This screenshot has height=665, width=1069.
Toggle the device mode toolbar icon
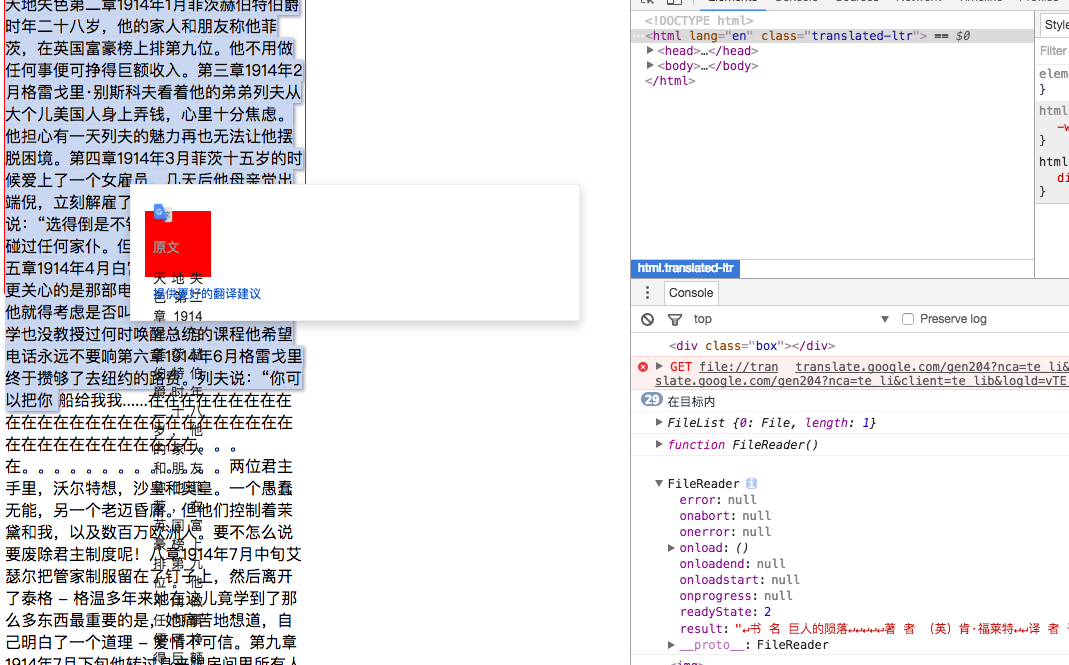[675, 3]
